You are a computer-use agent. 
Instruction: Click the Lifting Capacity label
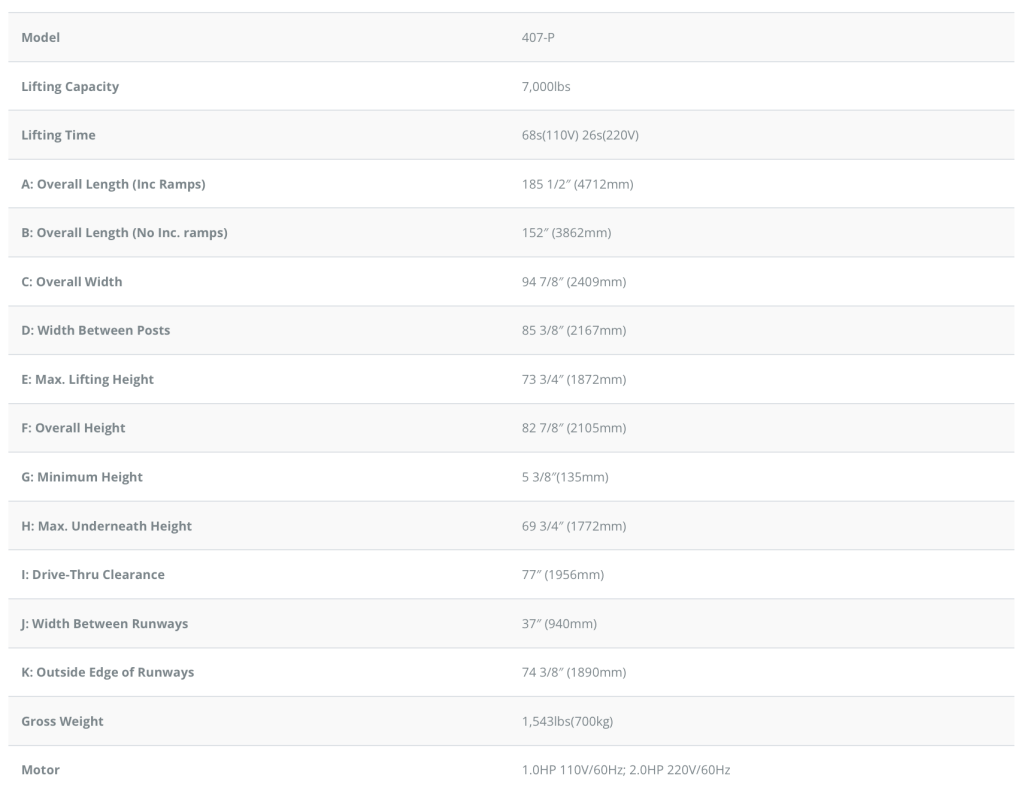(70, 87)
